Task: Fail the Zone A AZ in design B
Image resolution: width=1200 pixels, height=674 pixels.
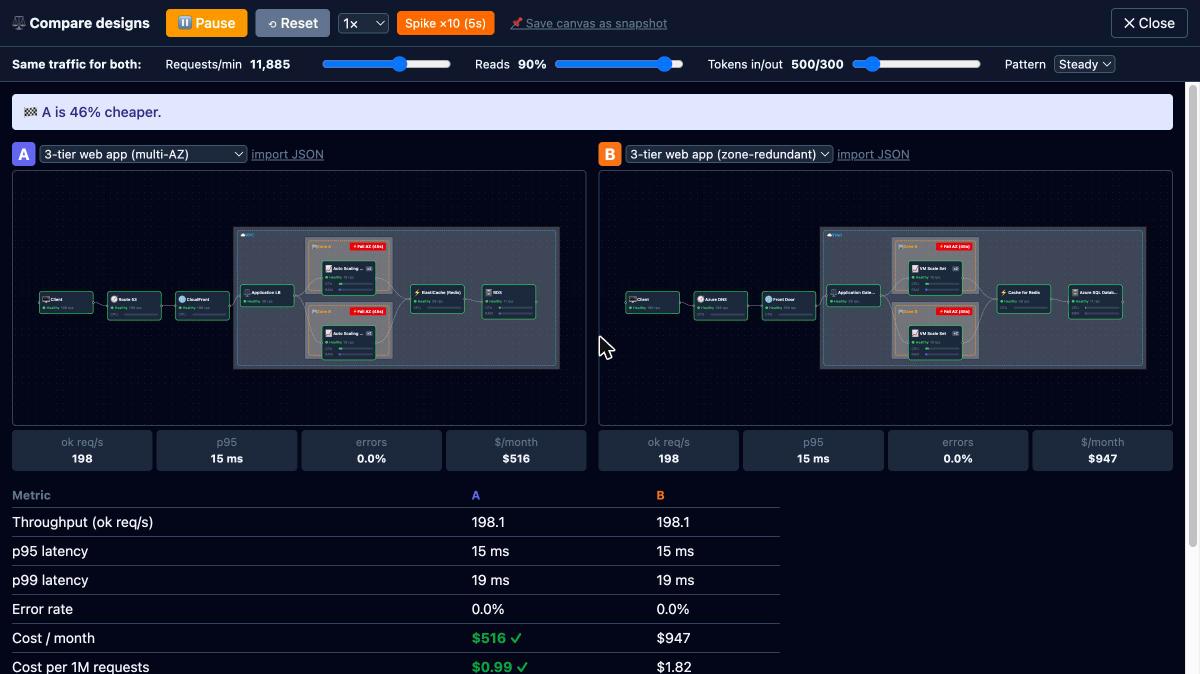Action: tap(955, 246)
